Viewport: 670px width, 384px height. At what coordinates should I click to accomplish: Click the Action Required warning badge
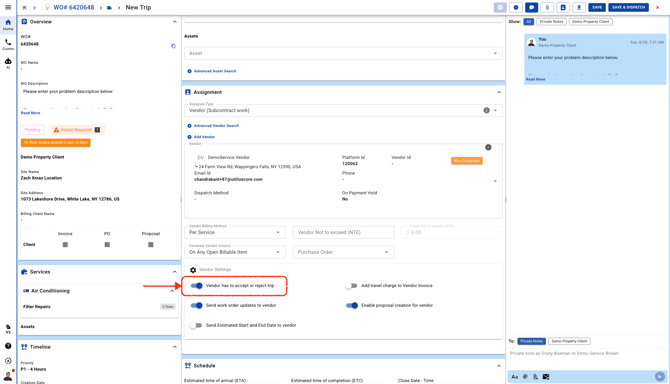click(78, 130)
